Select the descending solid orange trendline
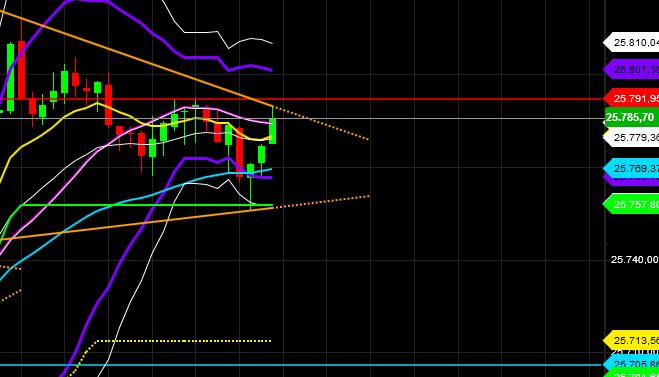 pyautogui.click(x=137, y=58)
